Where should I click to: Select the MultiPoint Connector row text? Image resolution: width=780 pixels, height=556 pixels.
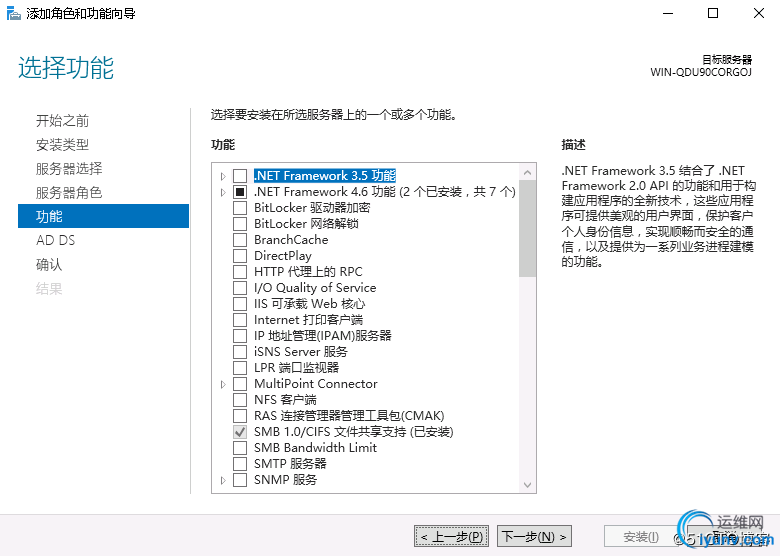(x=315, y=384)
